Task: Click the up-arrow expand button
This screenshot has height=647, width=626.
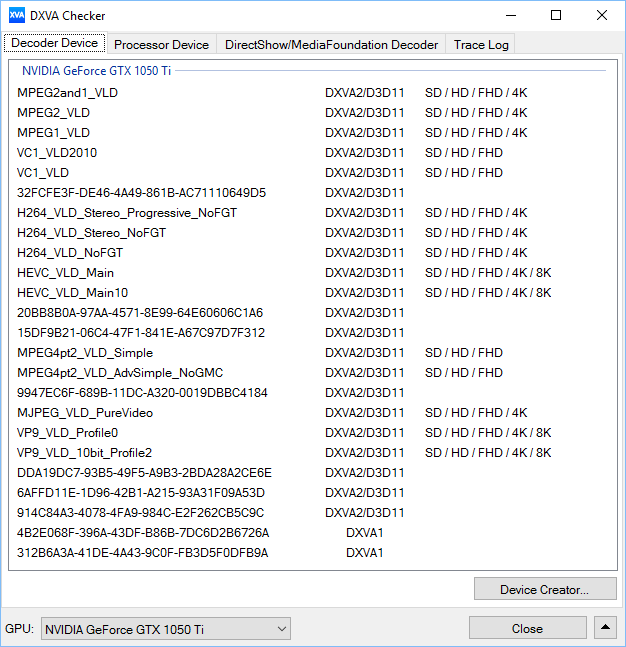Action: [605, 628]
